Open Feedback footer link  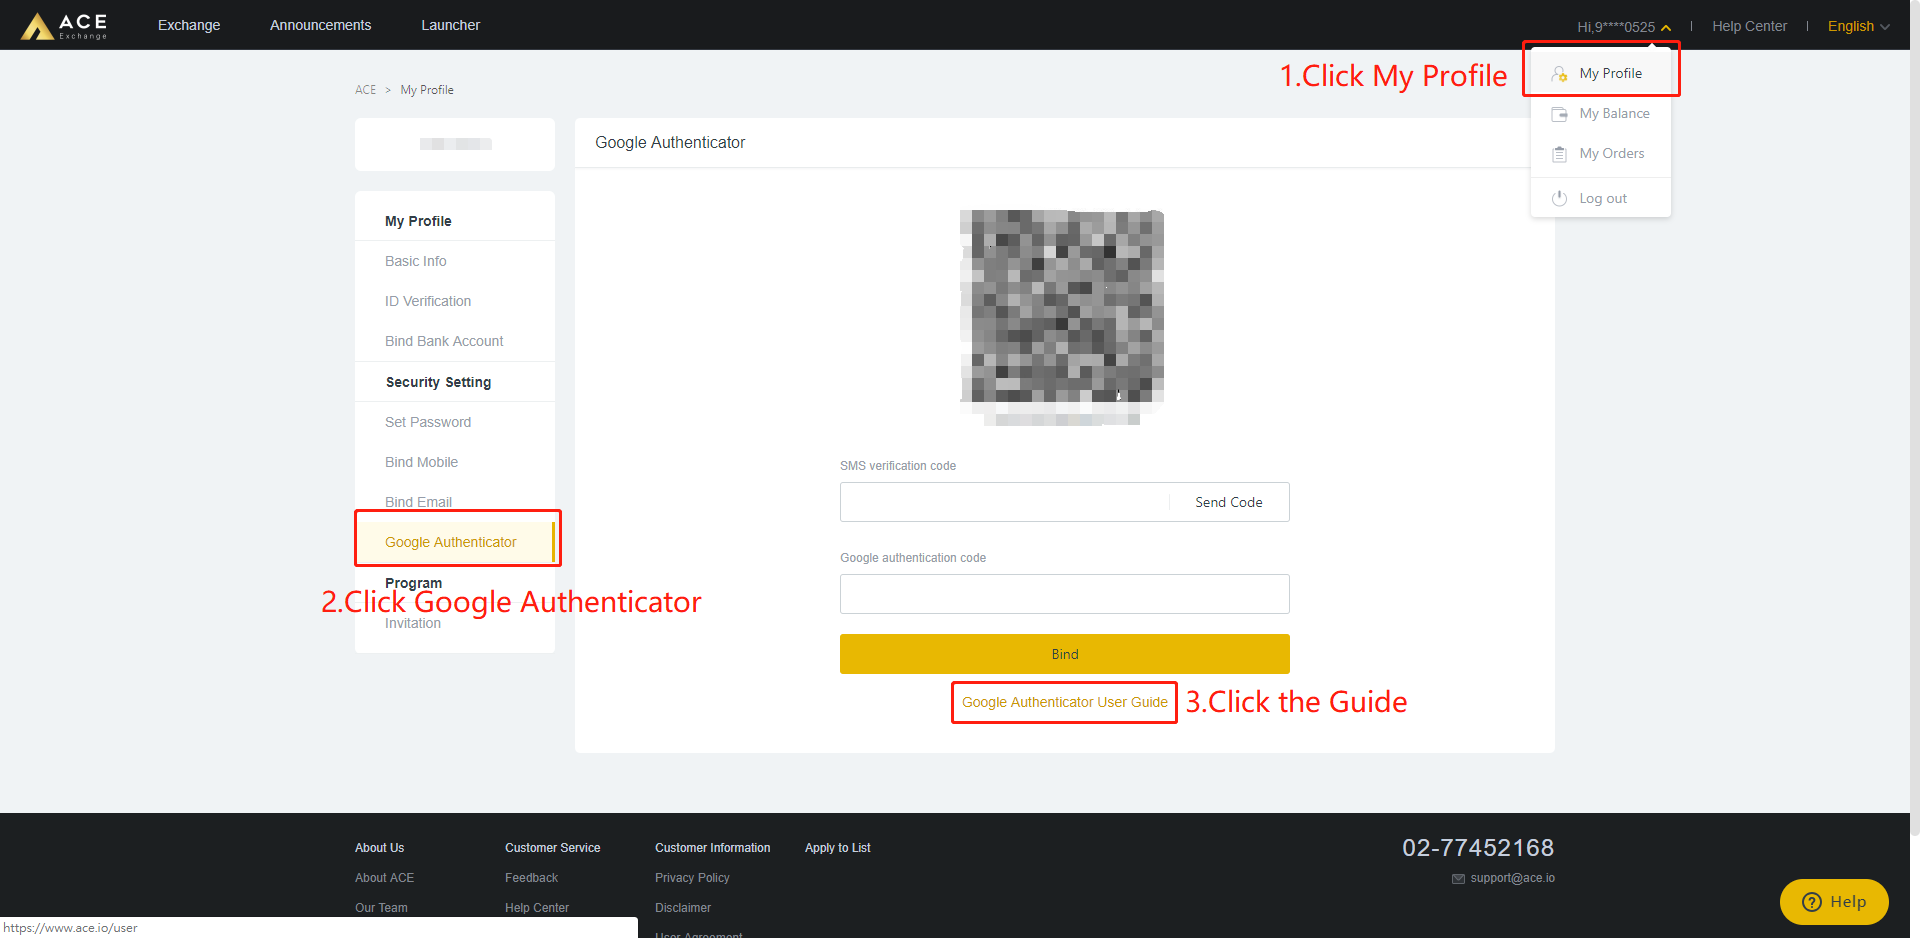[531, 878]
